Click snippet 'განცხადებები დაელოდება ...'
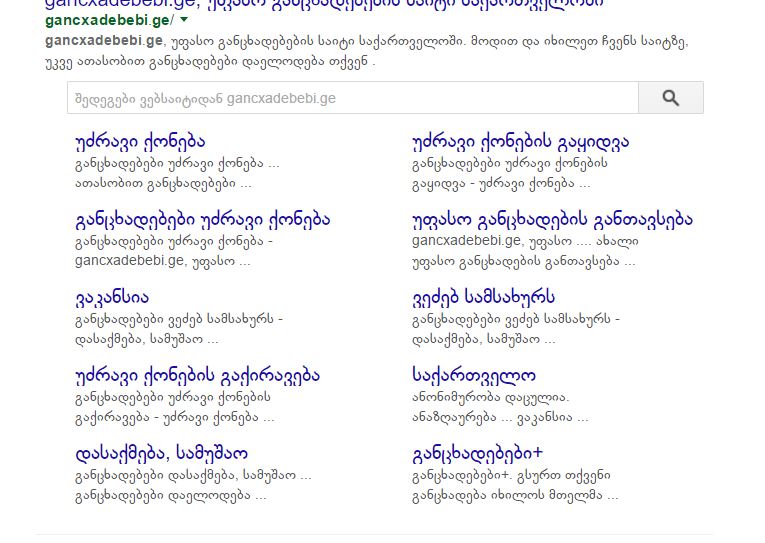 [x=171, y=496]
